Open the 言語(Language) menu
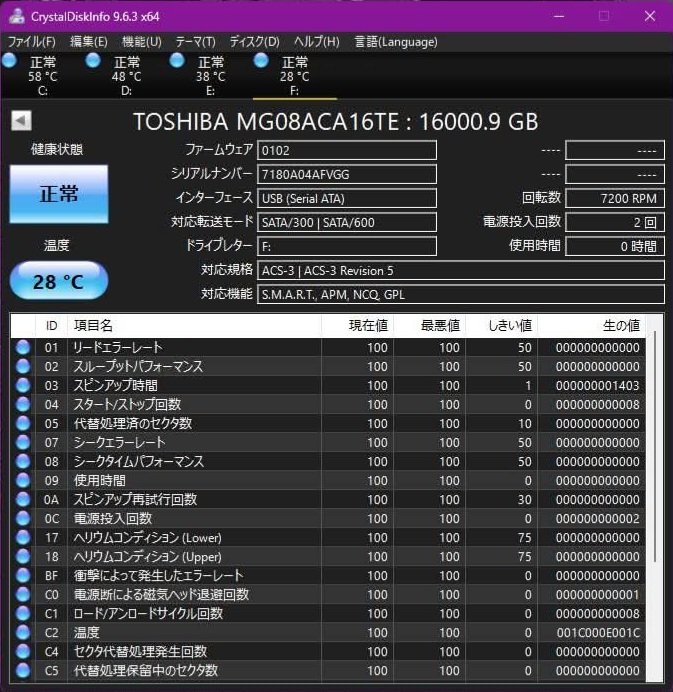673x692 pixels. [x=396, y=42]
